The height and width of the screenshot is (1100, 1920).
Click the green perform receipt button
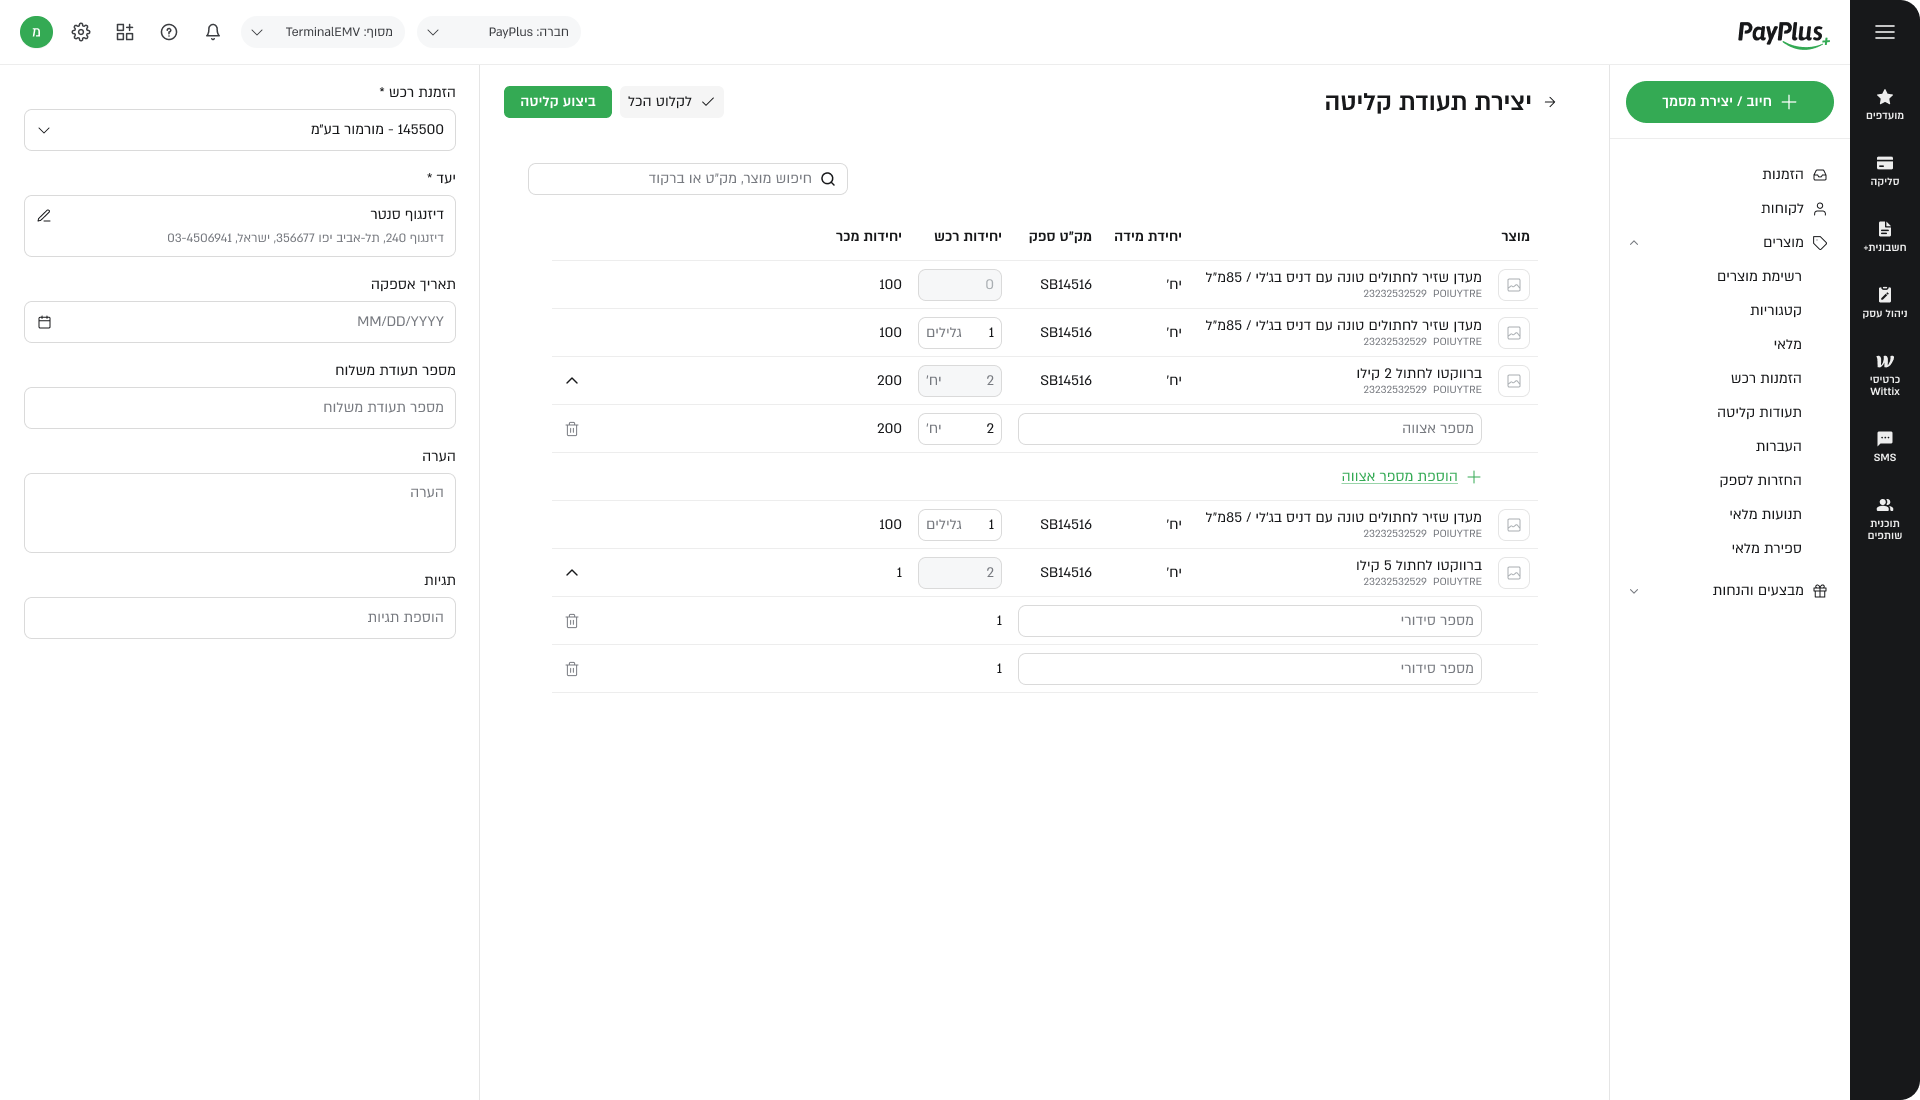557,102
